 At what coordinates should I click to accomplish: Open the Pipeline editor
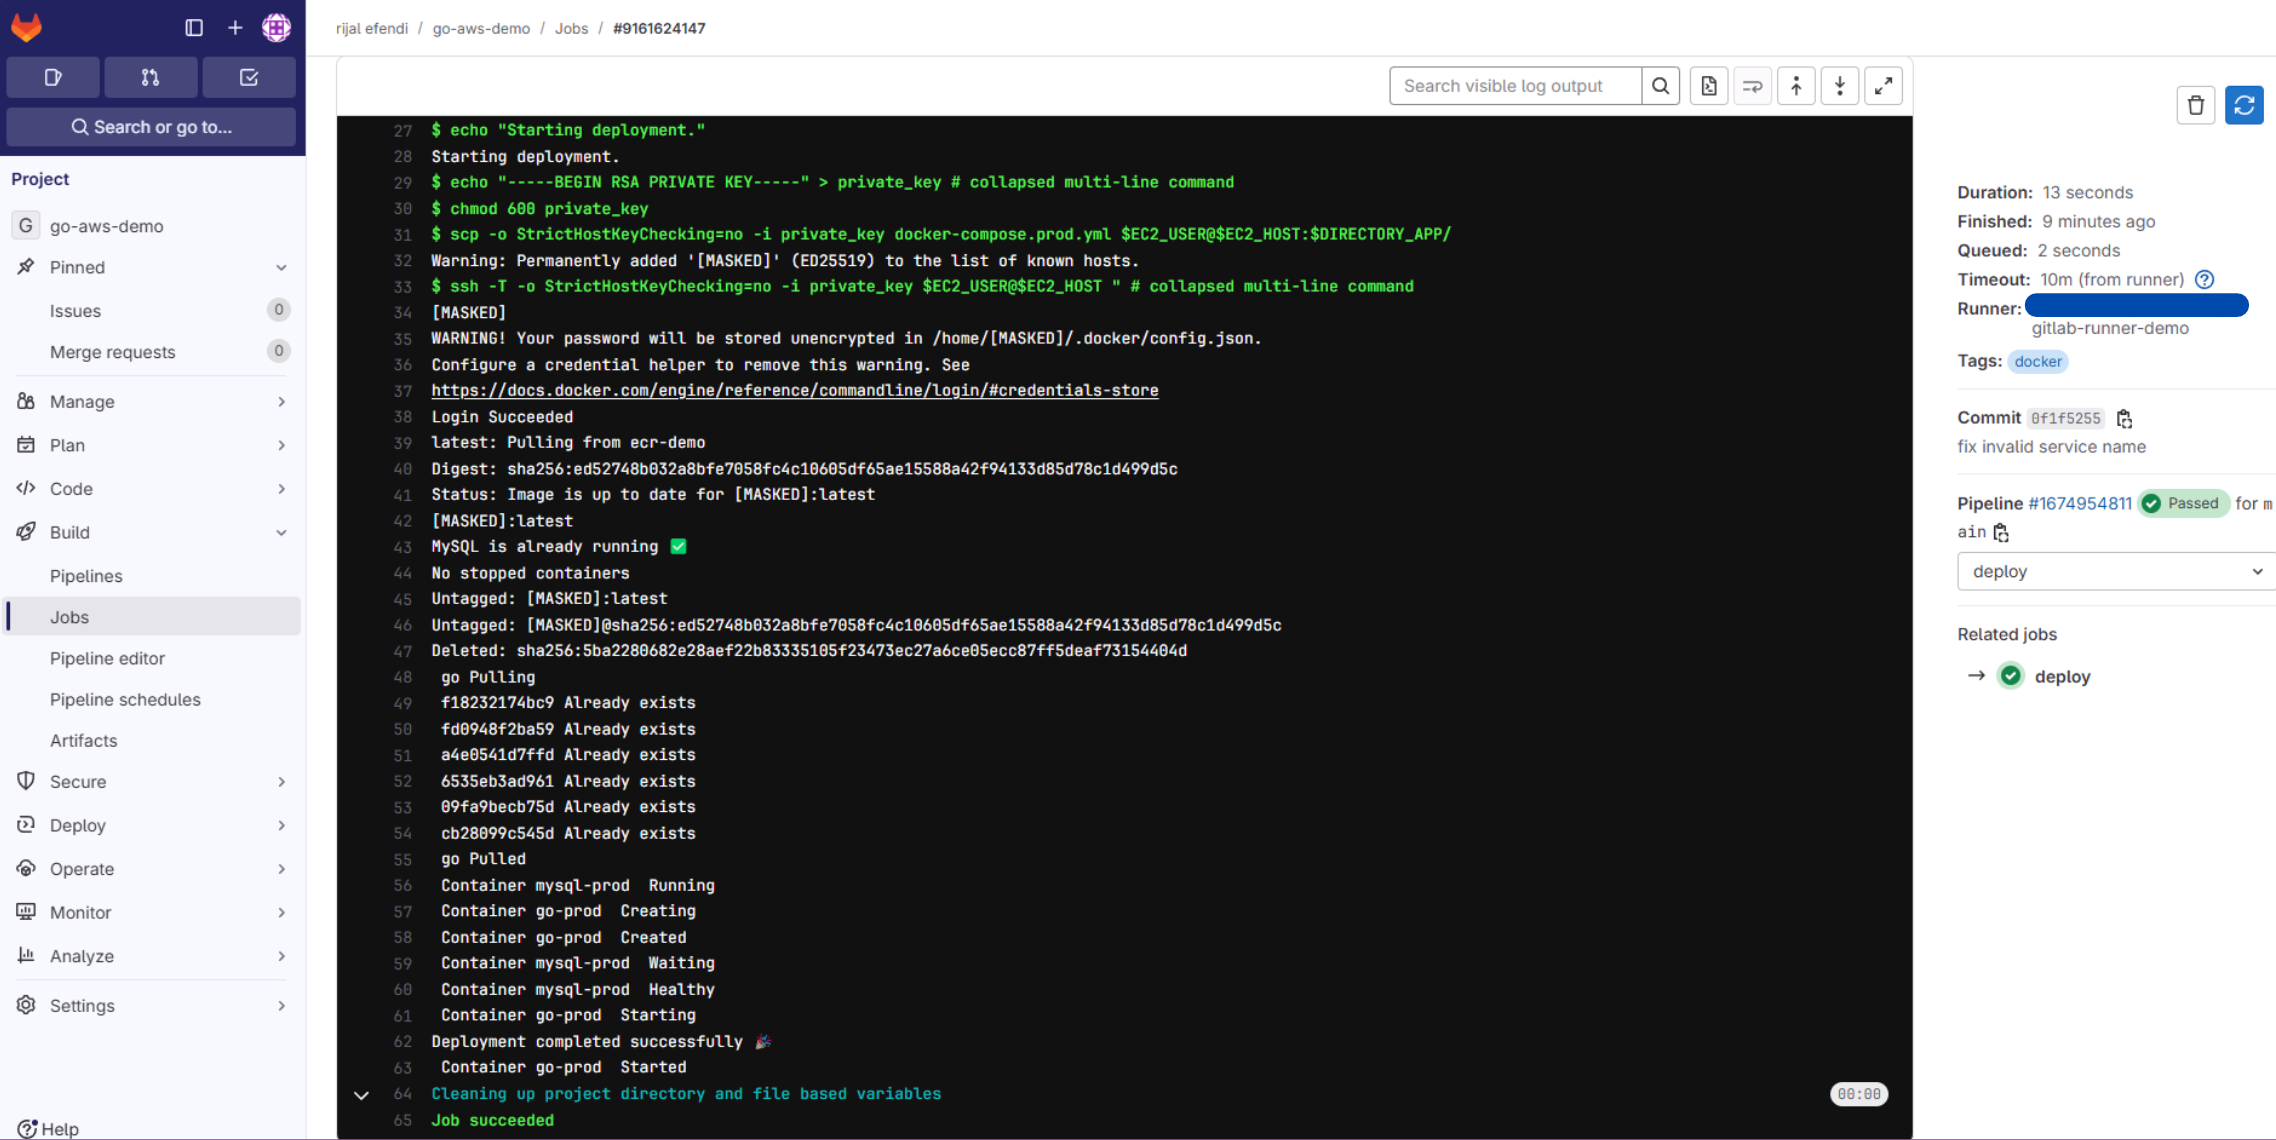(107, 658)
